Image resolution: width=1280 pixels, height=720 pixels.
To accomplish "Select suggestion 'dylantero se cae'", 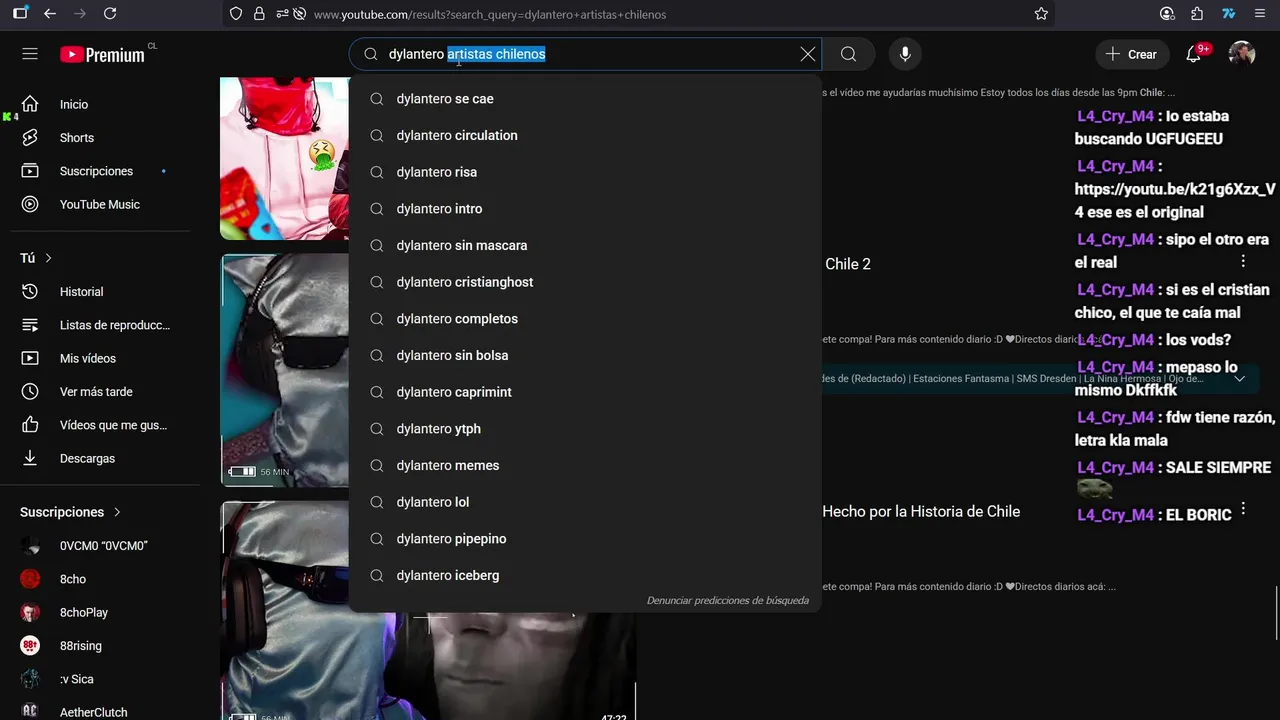I will tap(585, 99).
